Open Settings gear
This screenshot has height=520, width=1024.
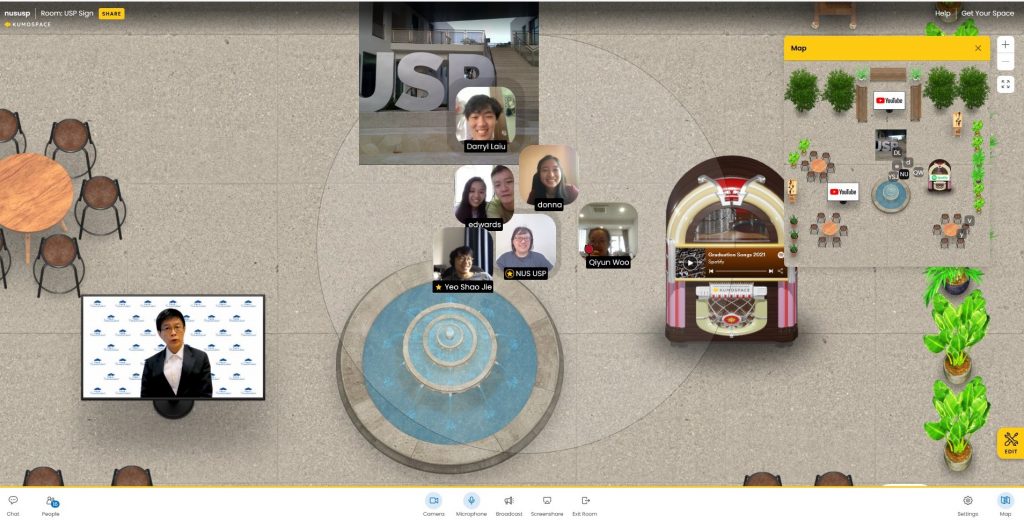pyautogui.click(x=967, y=503)
